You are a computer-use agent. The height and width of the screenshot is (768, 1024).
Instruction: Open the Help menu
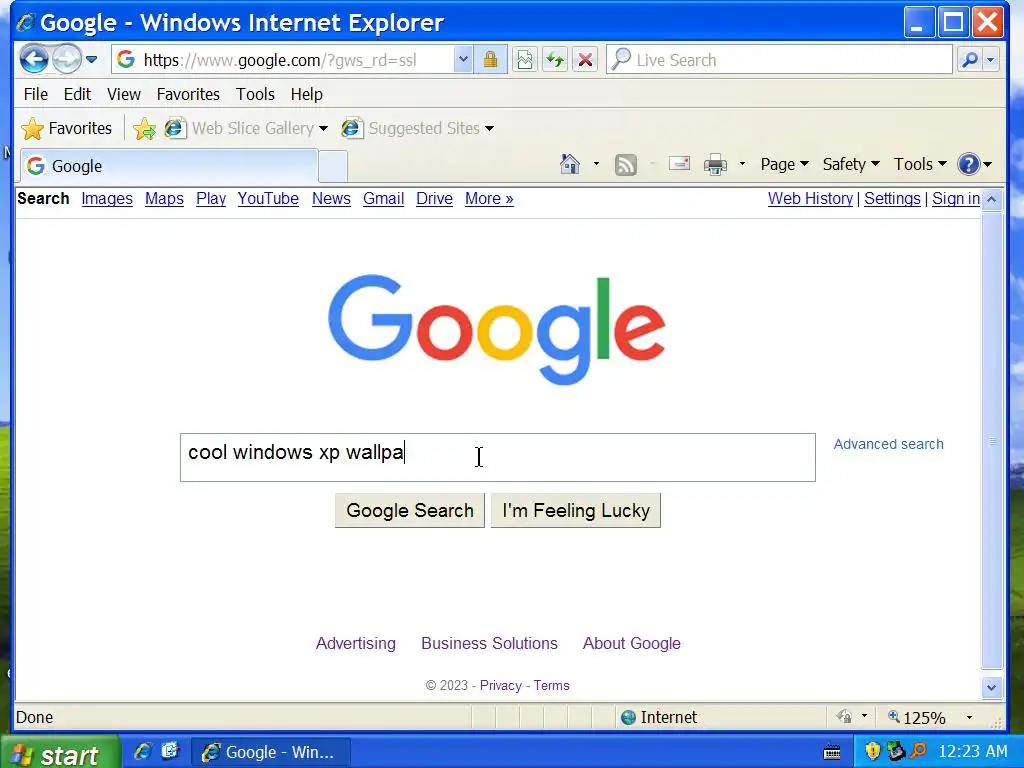pyautogui.click(x=307, y=94)
